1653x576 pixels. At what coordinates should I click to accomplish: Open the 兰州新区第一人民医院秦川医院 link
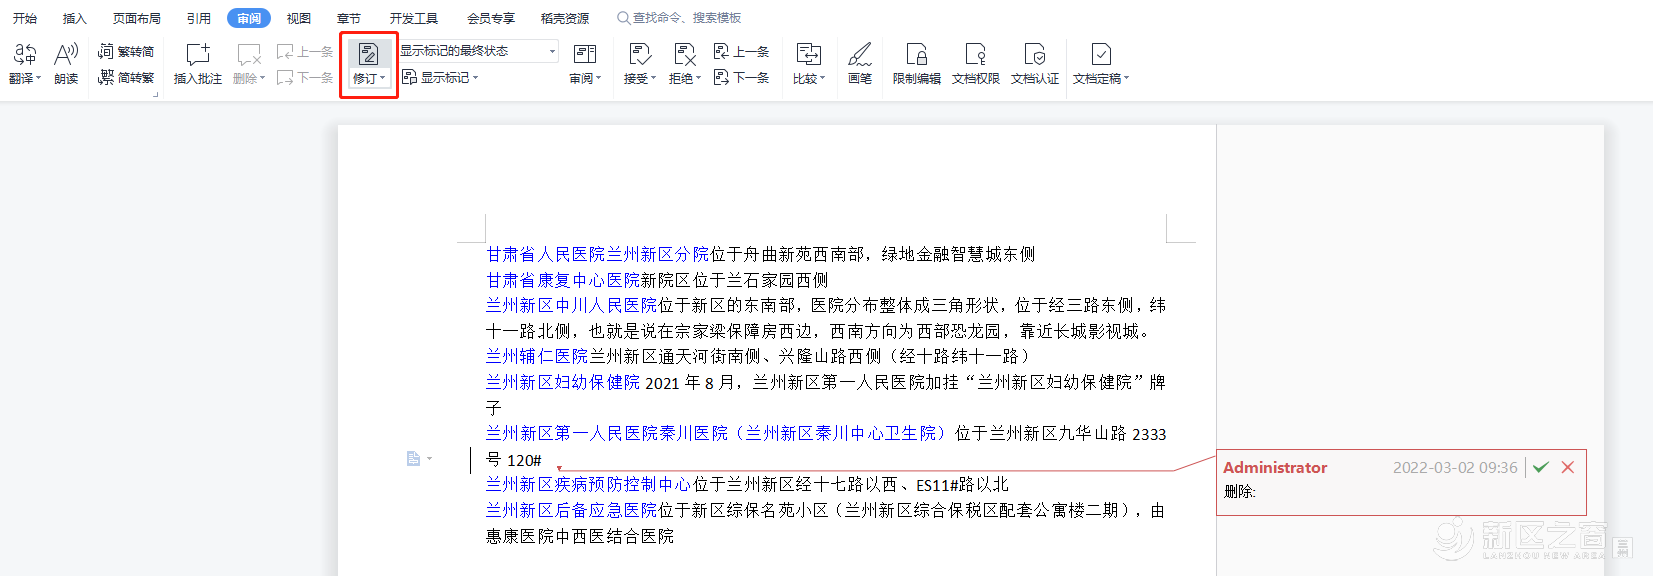click(x=716, y=433)
